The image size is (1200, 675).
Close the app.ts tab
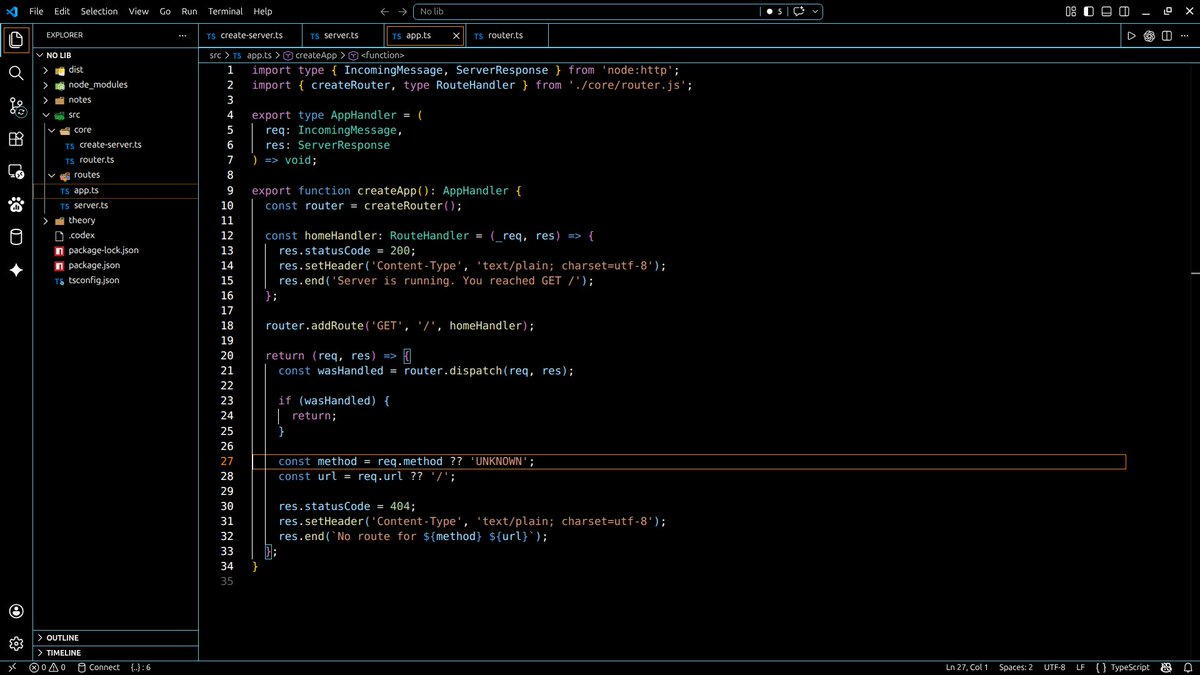point(457,36)
